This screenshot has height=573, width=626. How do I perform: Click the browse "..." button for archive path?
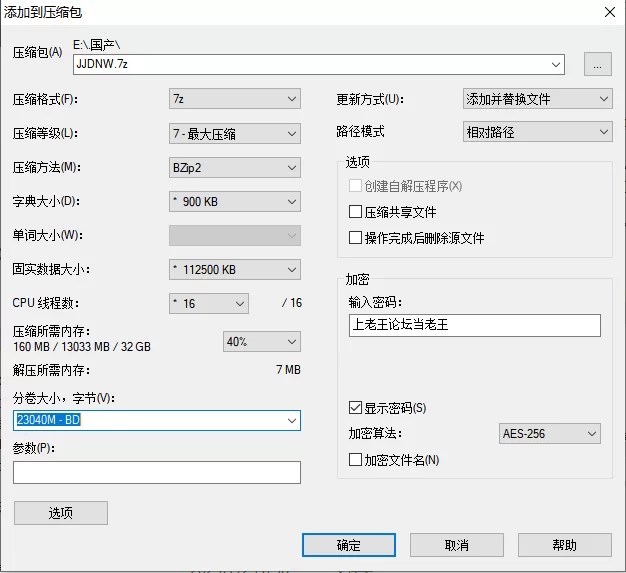pos(597,64)
